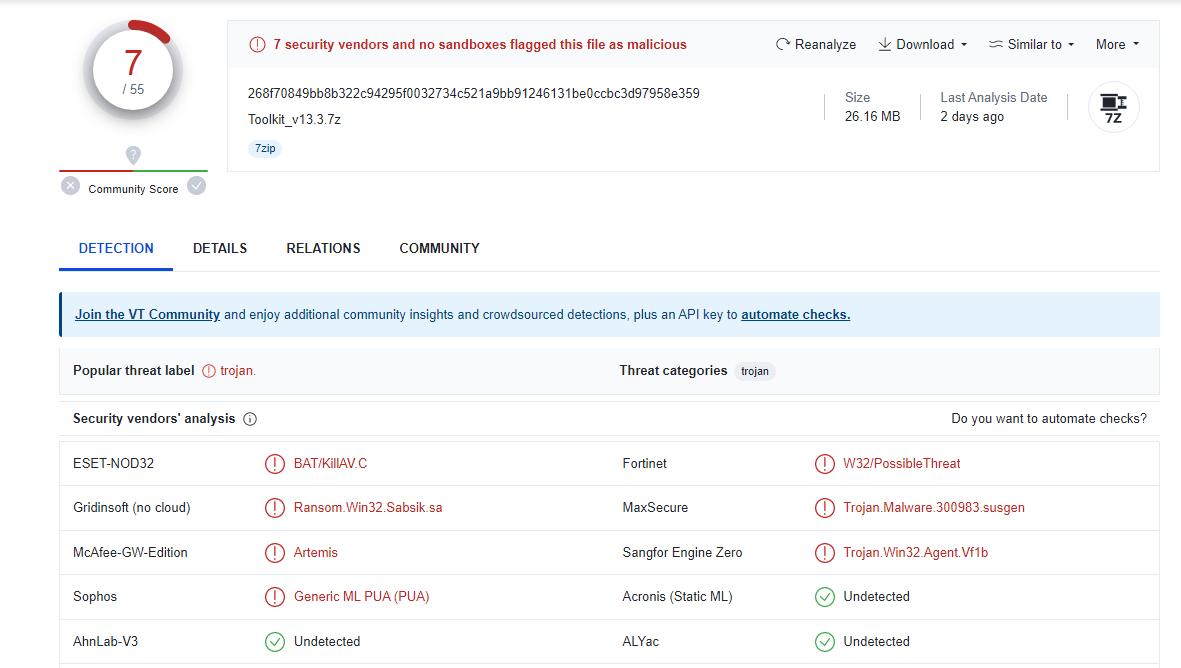Click the 7zip file tag
Image resolution: width=1181 pixels, height=668 pixels.
[x=265, y=148]
